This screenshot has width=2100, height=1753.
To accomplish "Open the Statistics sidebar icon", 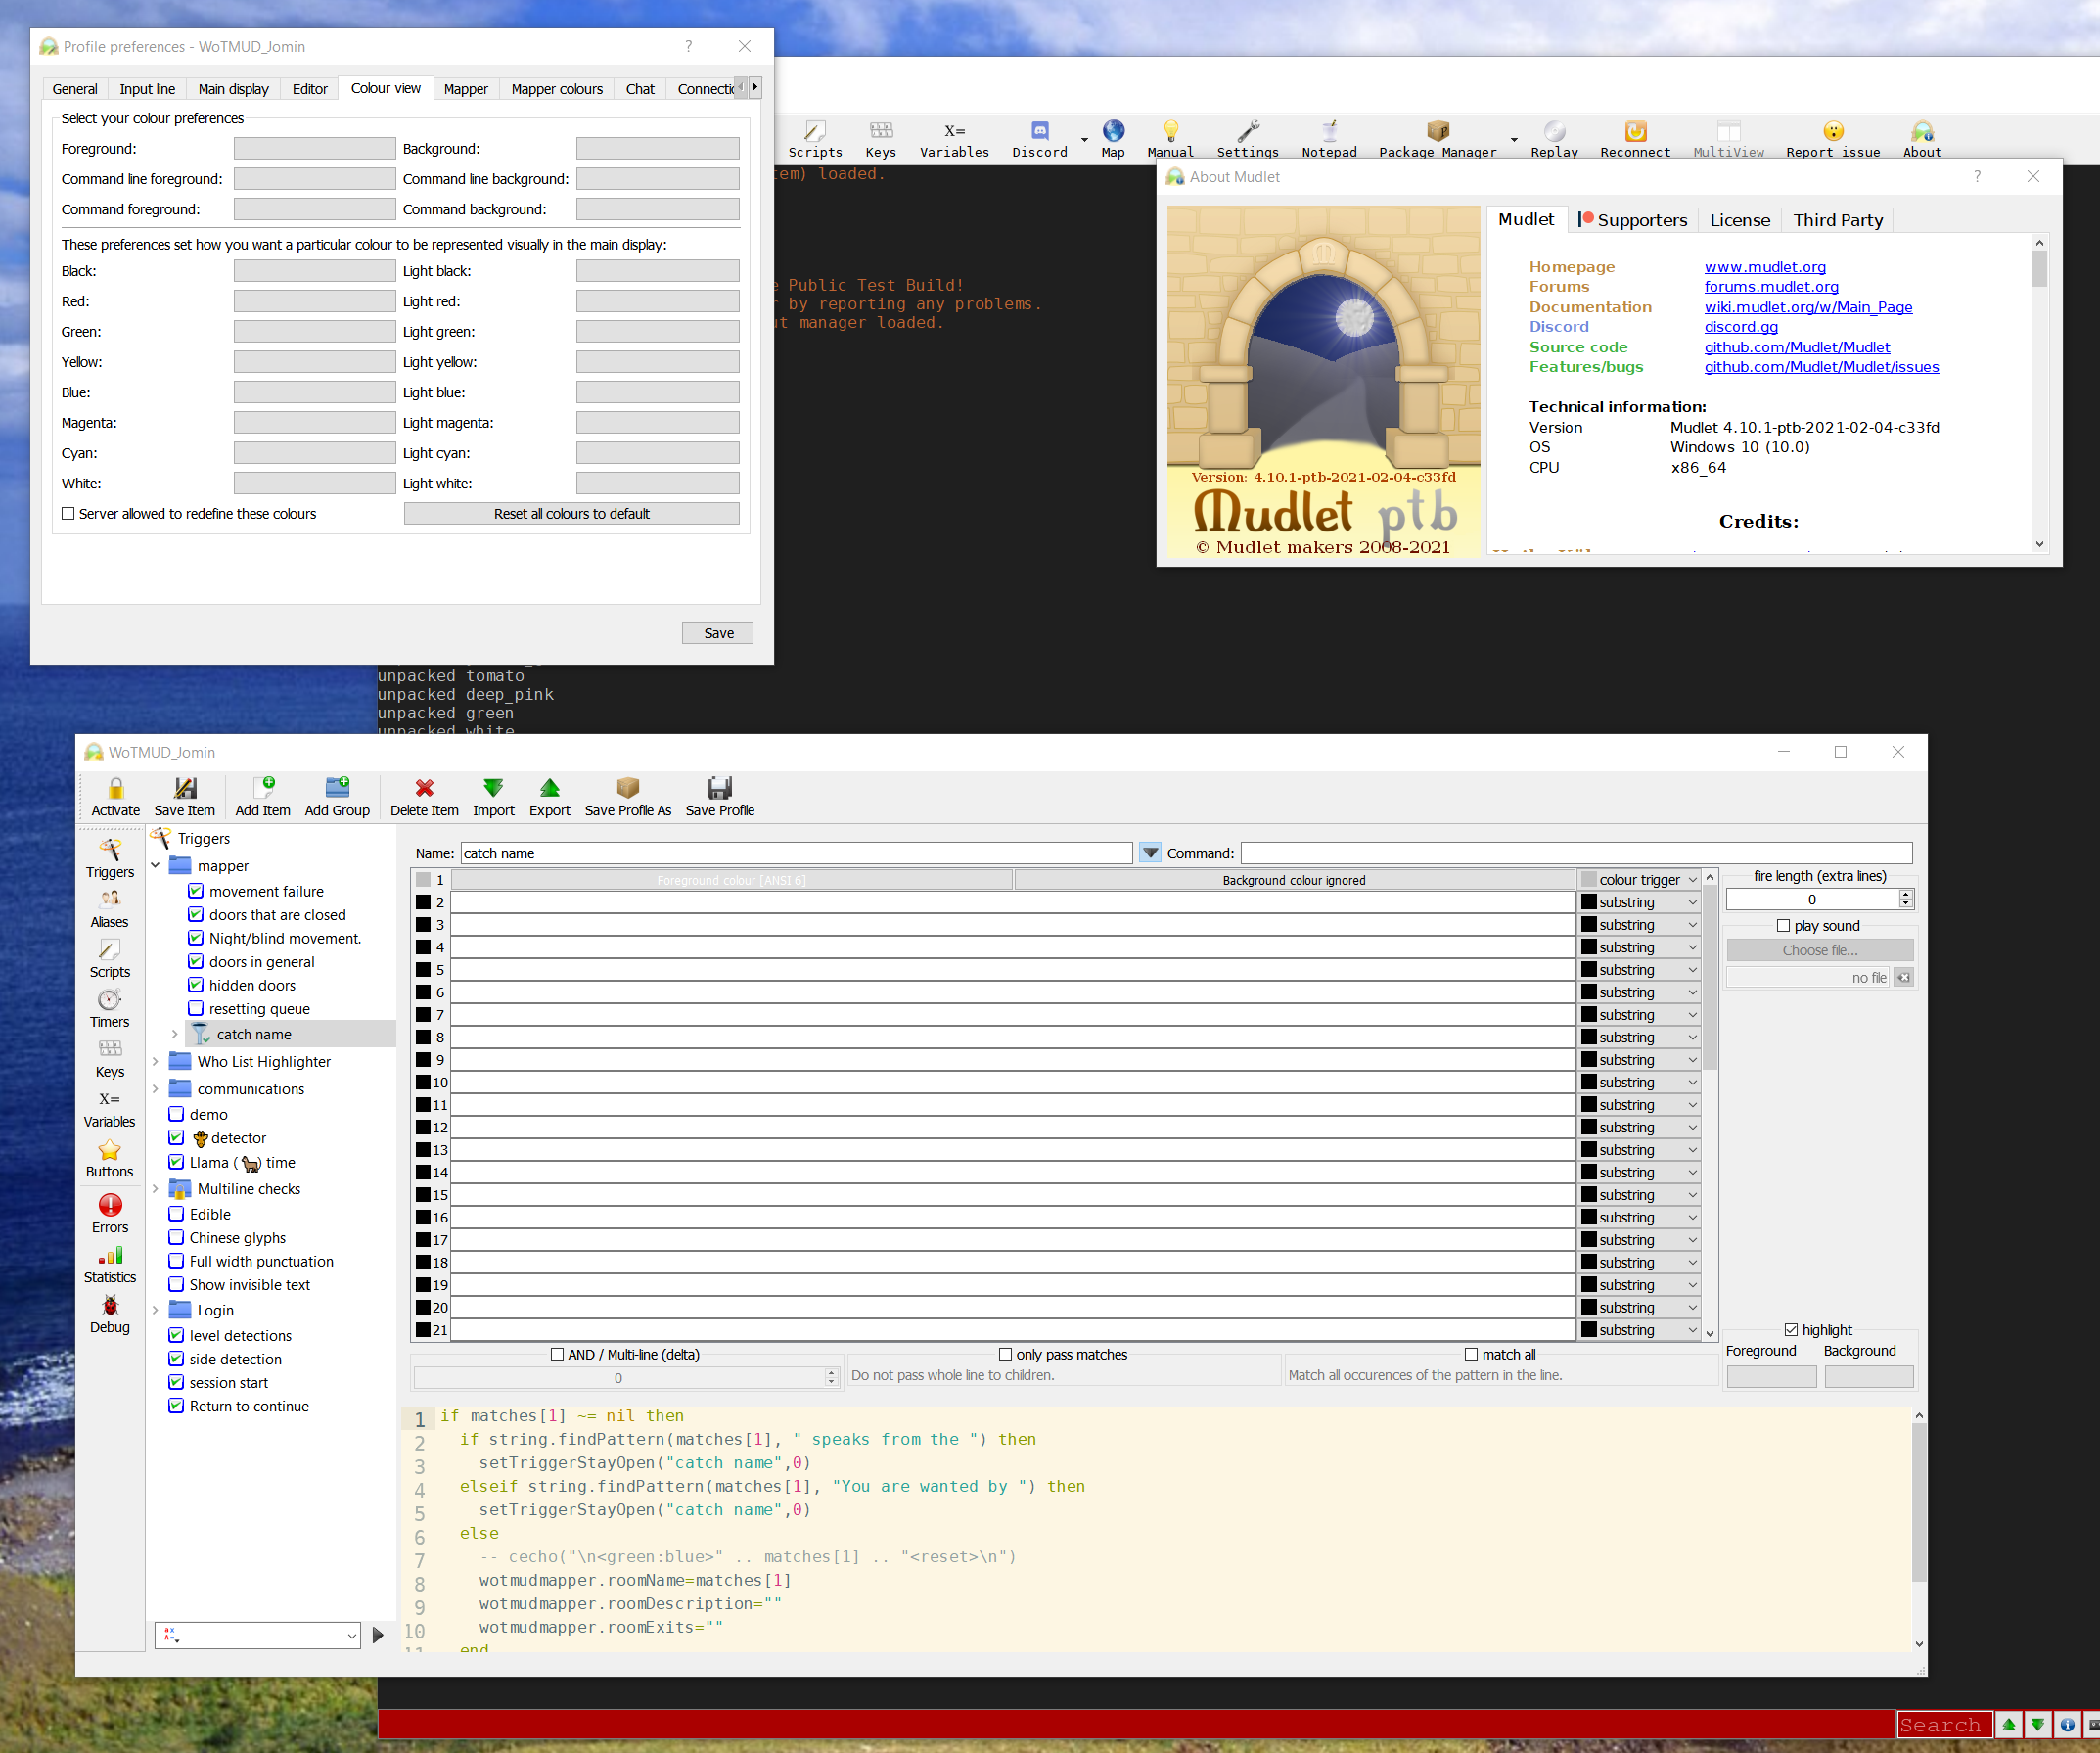I will pos(110,1256).
